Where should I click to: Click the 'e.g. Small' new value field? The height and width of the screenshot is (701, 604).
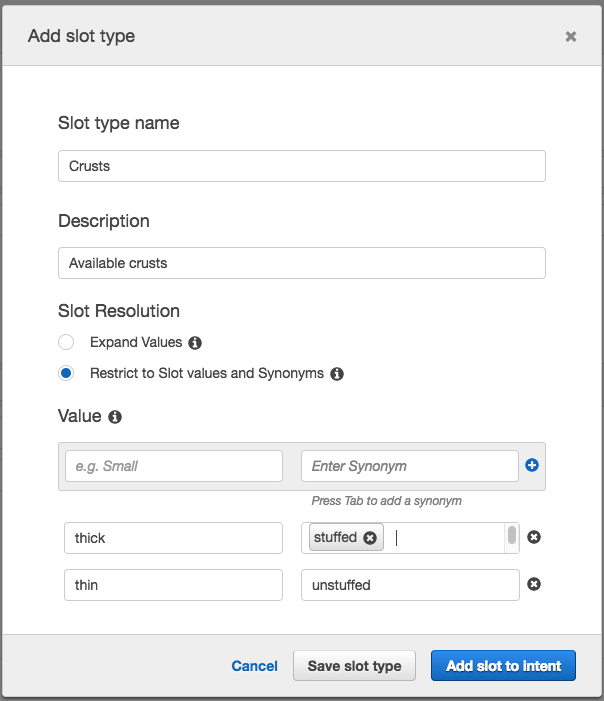(x=174, y=466)
